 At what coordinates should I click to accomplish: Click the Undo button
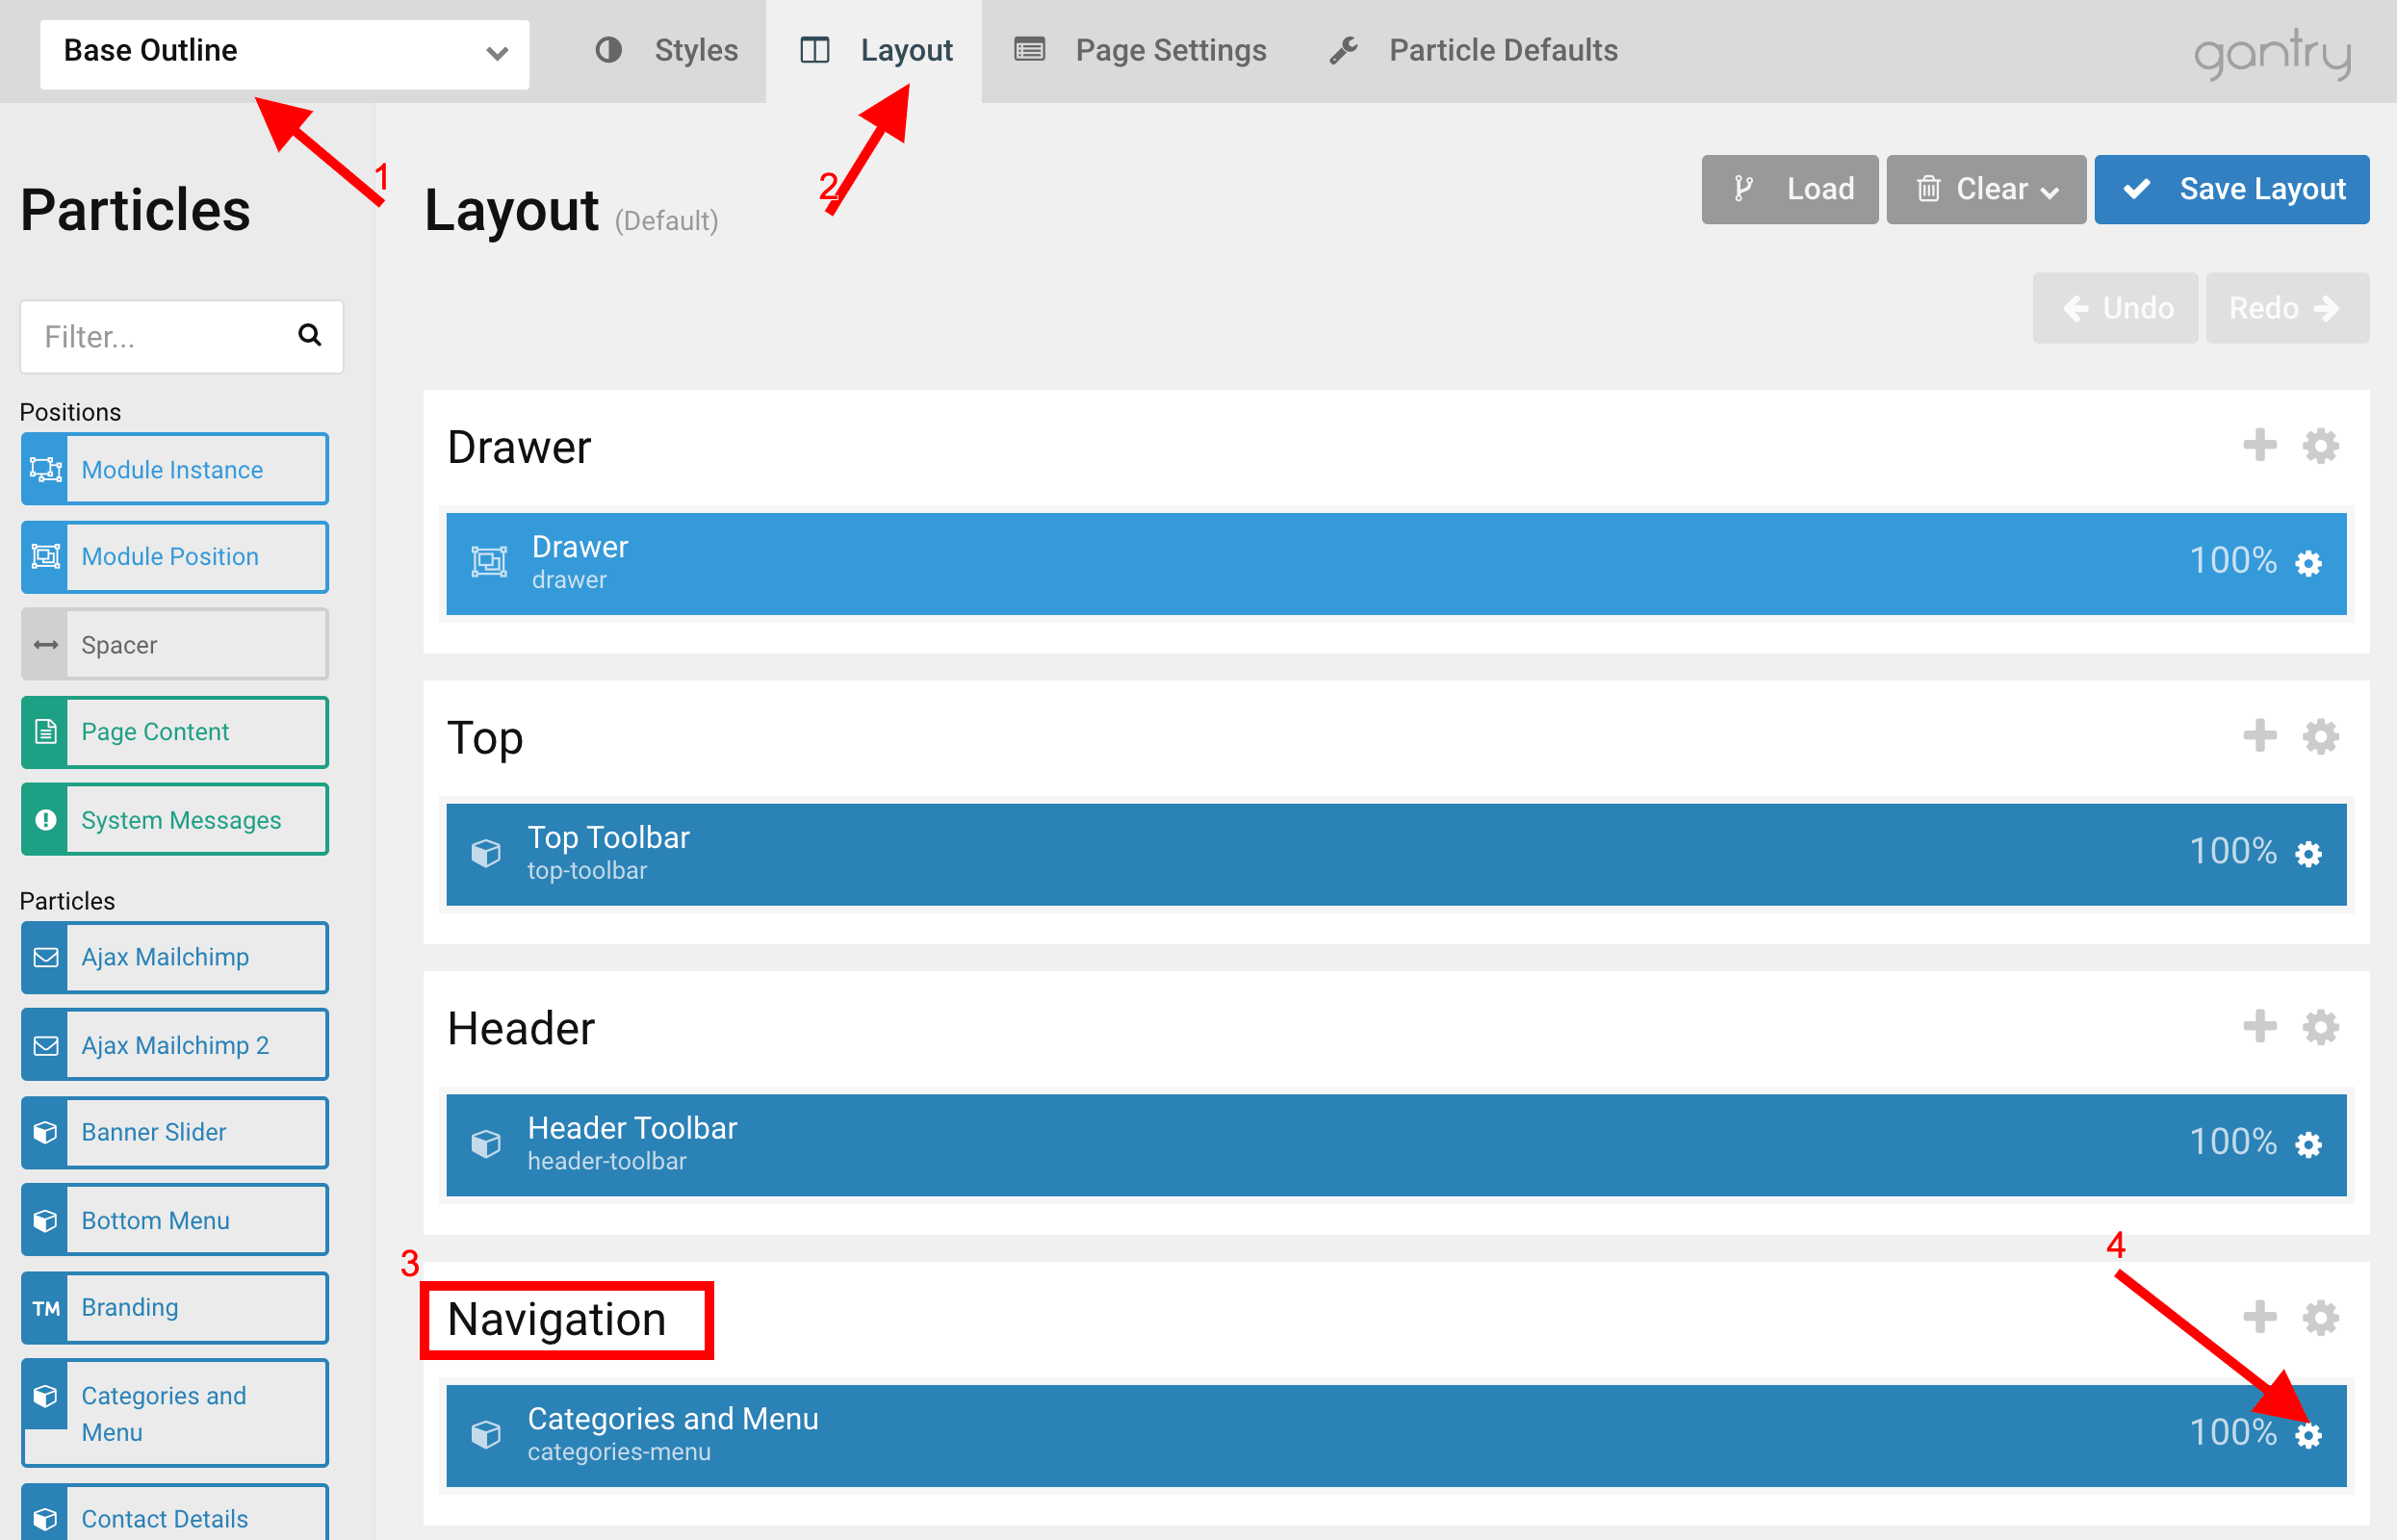click(2115, 308)
